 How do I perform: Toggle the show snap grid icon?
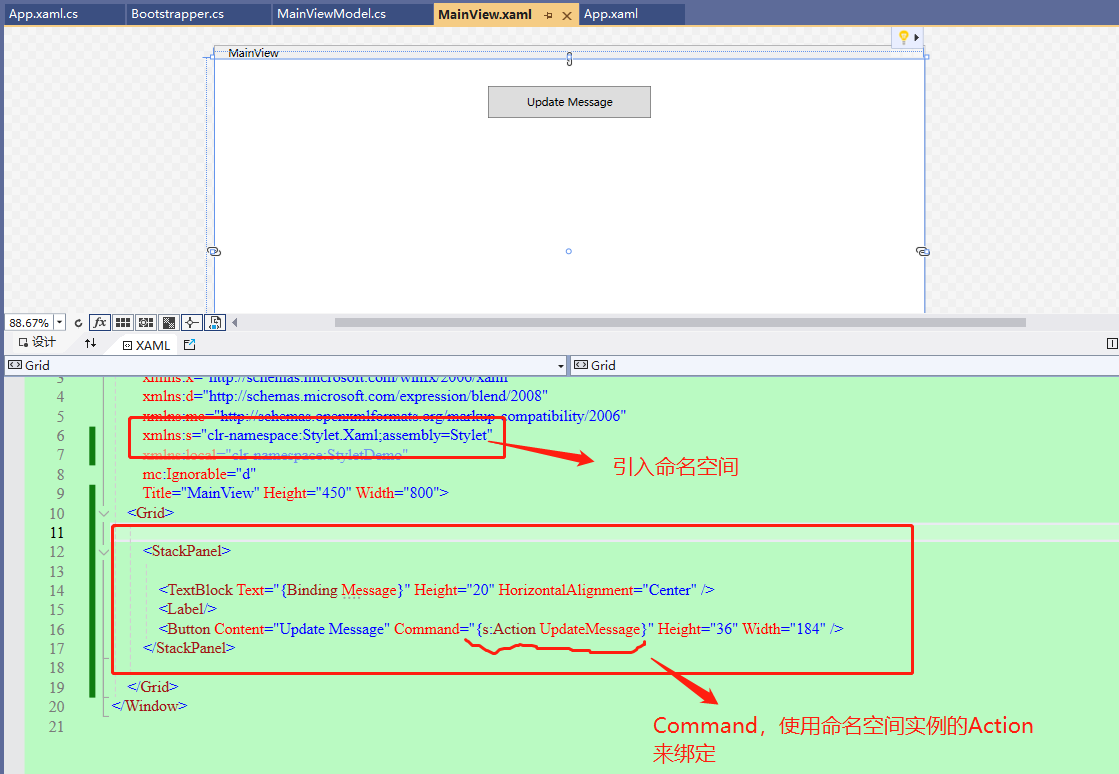(x=123, y=322)
